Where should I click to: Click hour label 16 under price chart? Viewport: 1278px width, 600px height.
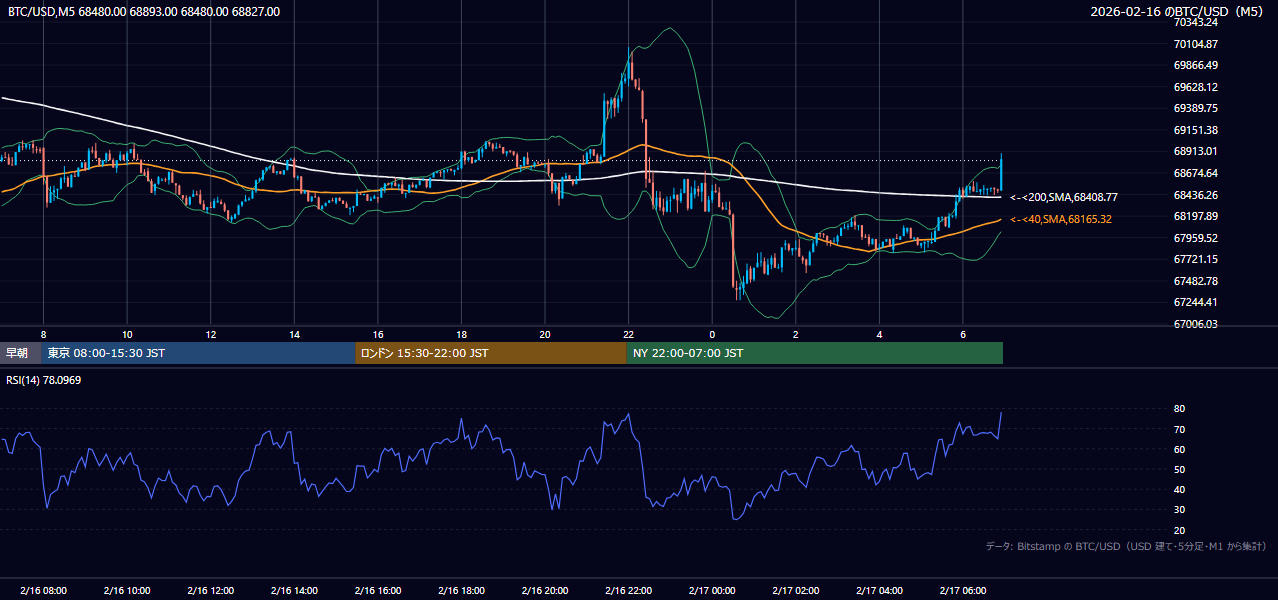pos(378,334)
